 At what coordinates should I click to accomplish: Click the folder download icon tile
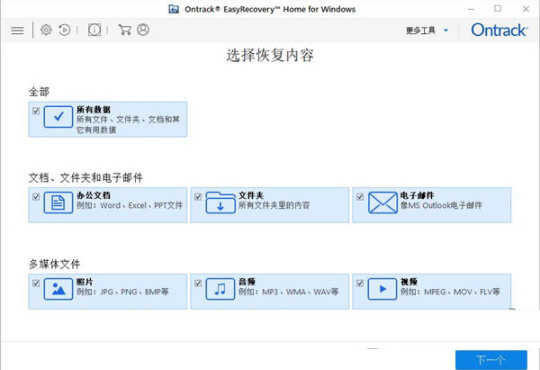(220, 203)
